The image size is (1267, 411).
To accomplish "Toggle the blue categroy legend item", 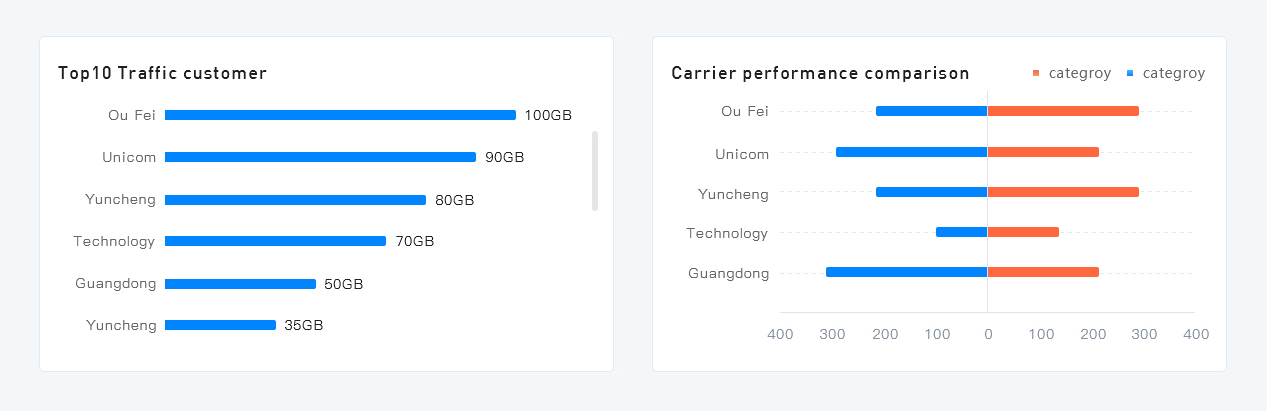I will pyautogui.click(x=1165, y=73).
